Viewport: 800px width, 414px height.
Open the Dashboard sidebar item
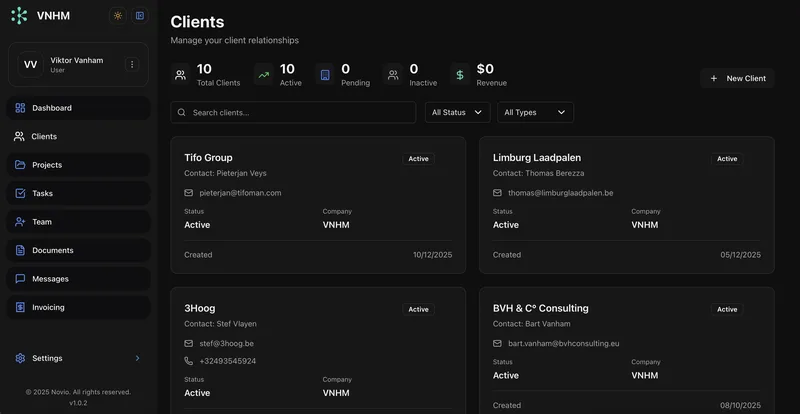pos(78,108)
